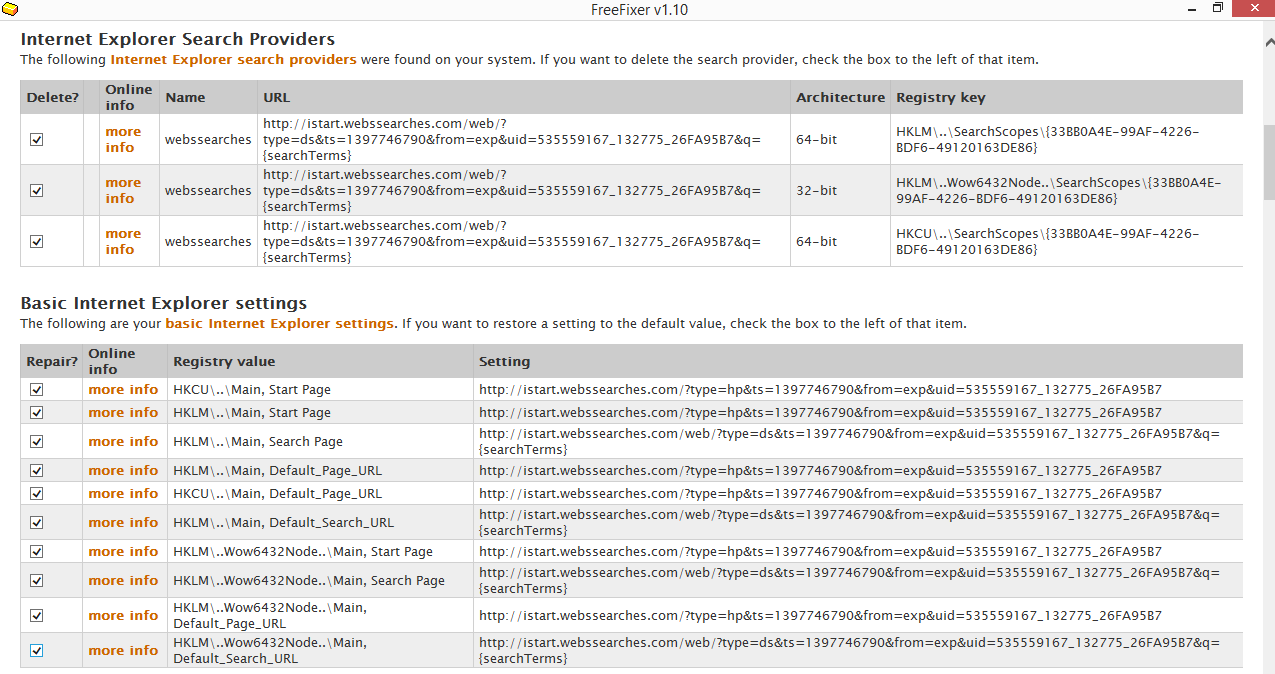The width and height of the screenshot is (1275, 674).
Task: Open more info for HKCU Main, Start Page
Action: pyautogui.click(x=123, y=390)
